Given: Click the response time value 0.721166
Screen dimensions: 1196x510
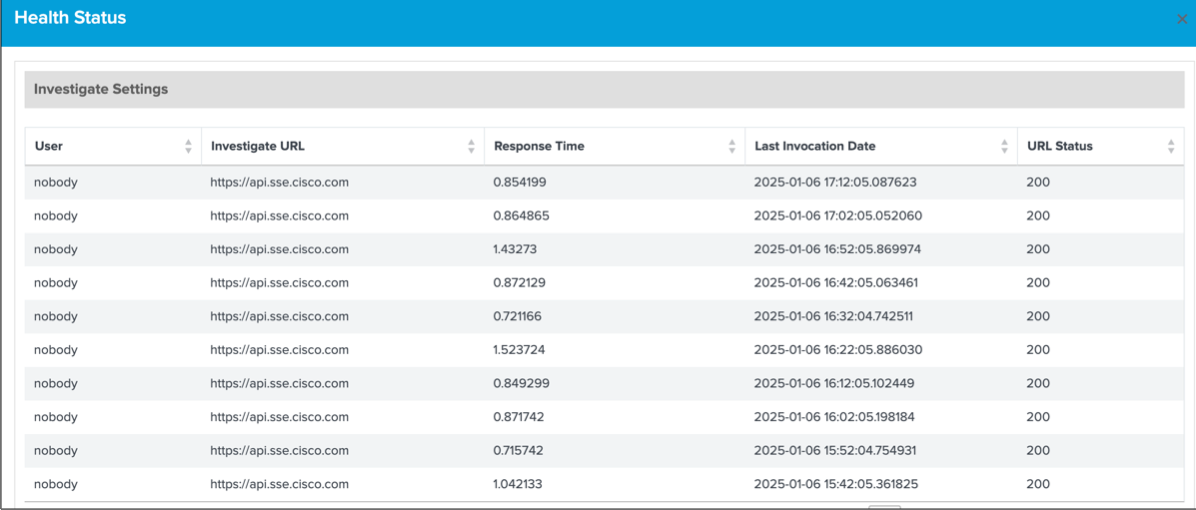Looking at the screenshot, I should 519,316.
